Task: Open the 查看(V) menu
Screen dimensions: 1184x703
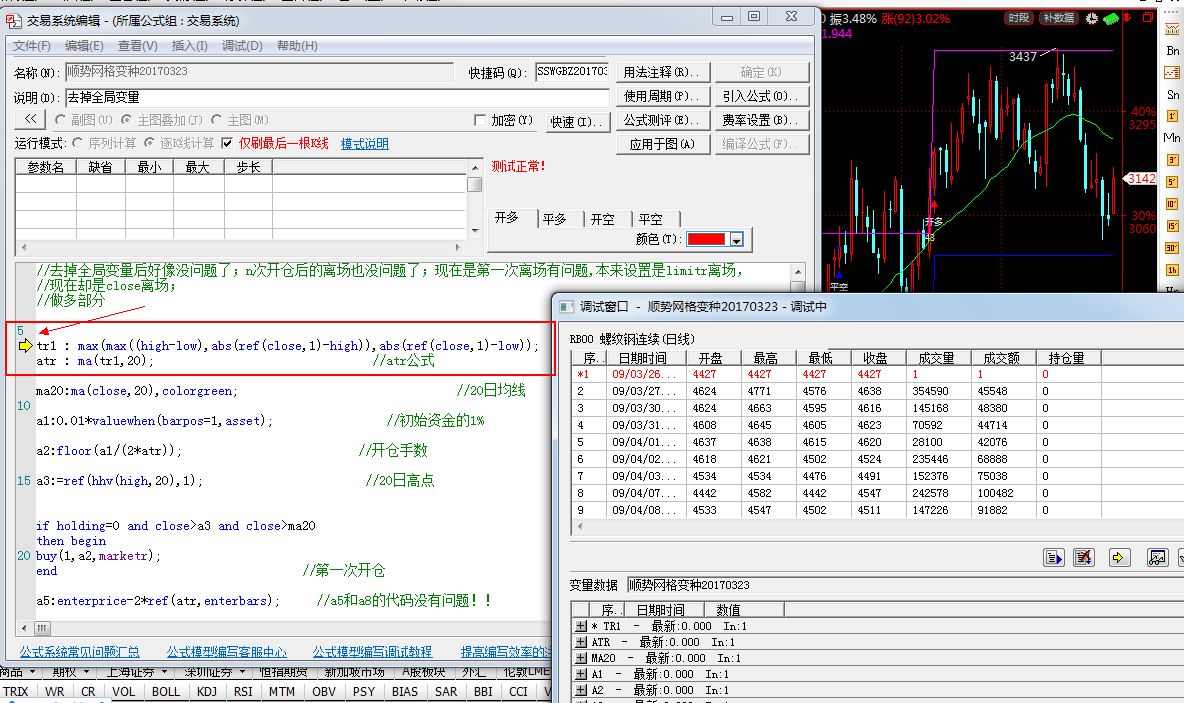Action: [137, 46]
